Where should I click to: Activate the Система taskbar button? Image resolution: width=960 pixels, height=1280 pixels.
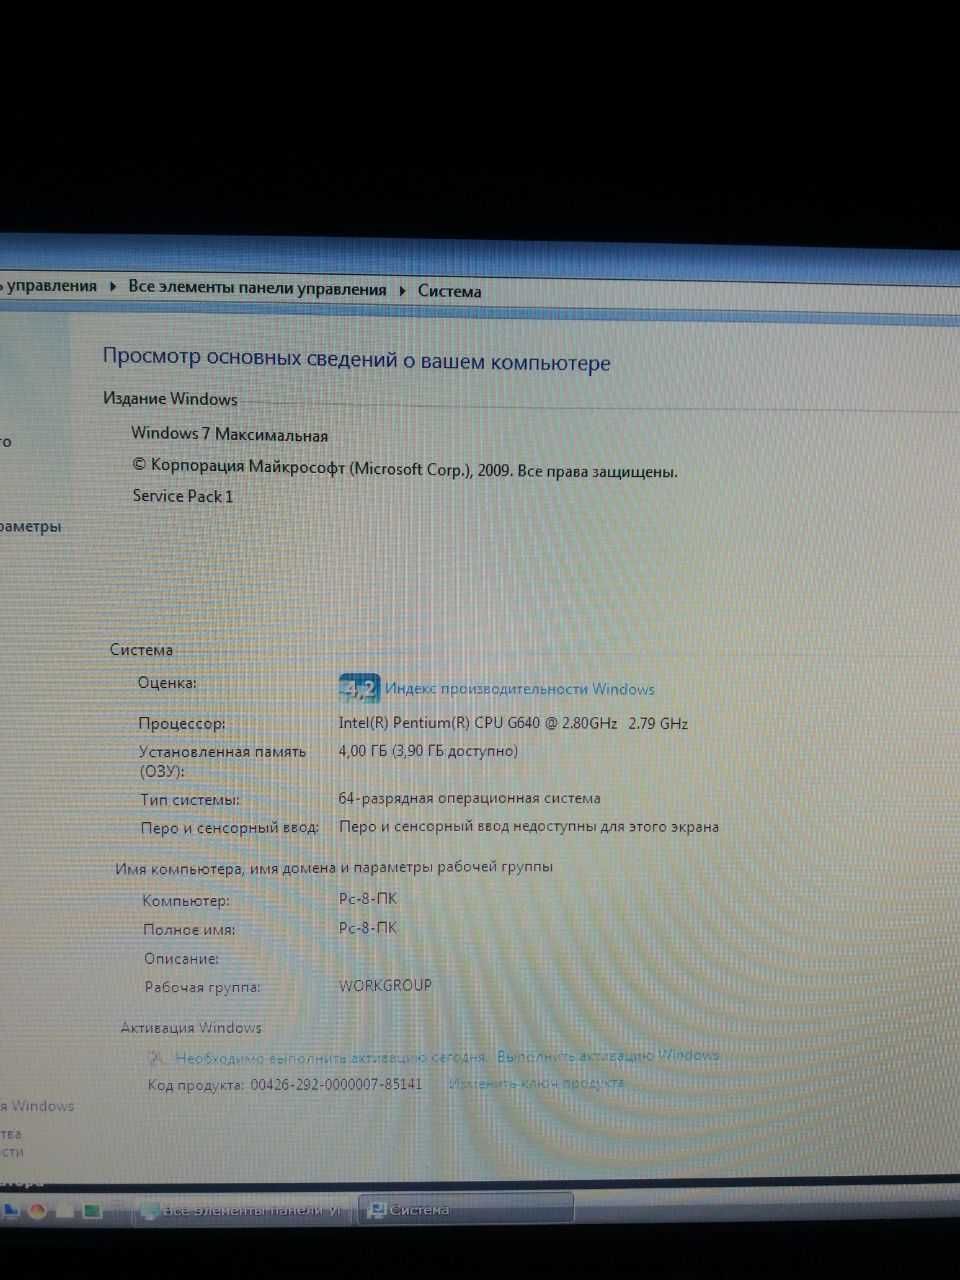(465, 1210)
